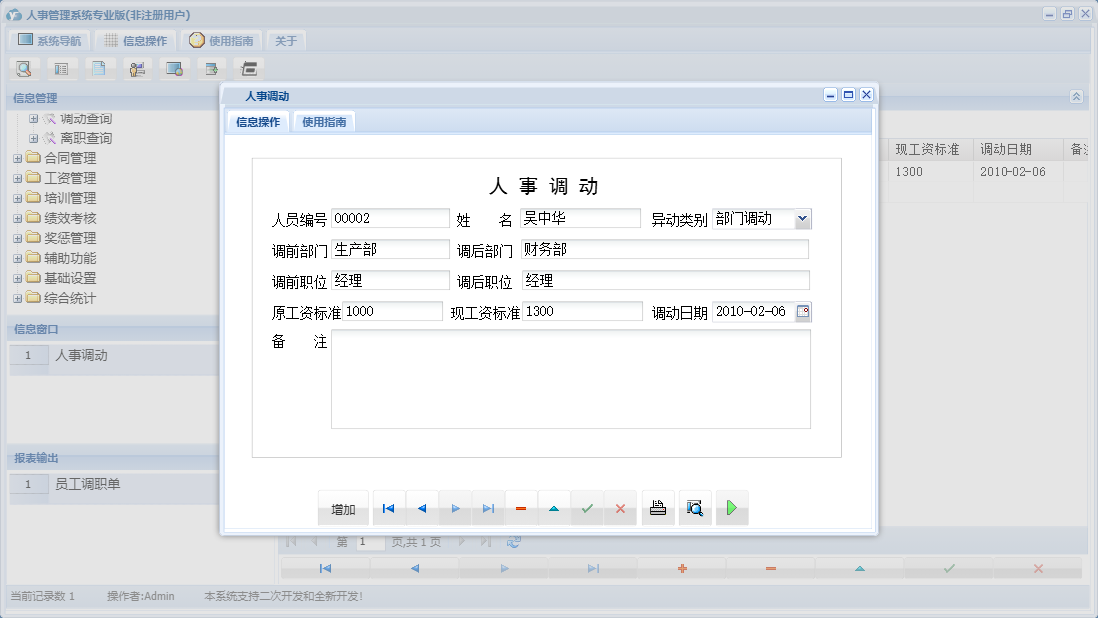Click the 增加 button
Screen dimensions: 1098x618
[x=343, y=507]
